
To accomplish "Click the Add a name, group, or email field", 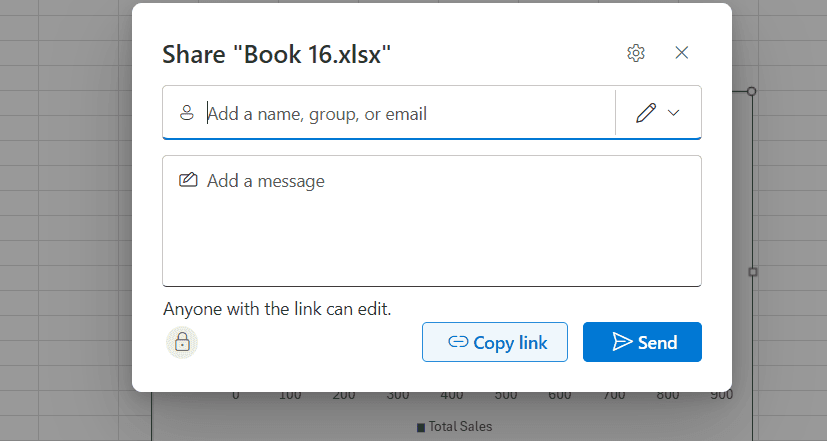I will click(389, 113).
